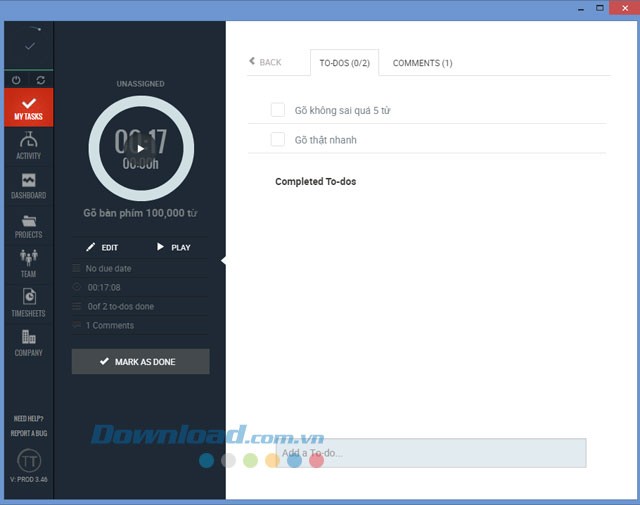Go back using the Back link
This screenshot has width=640, height=505.
click(265, 63)
